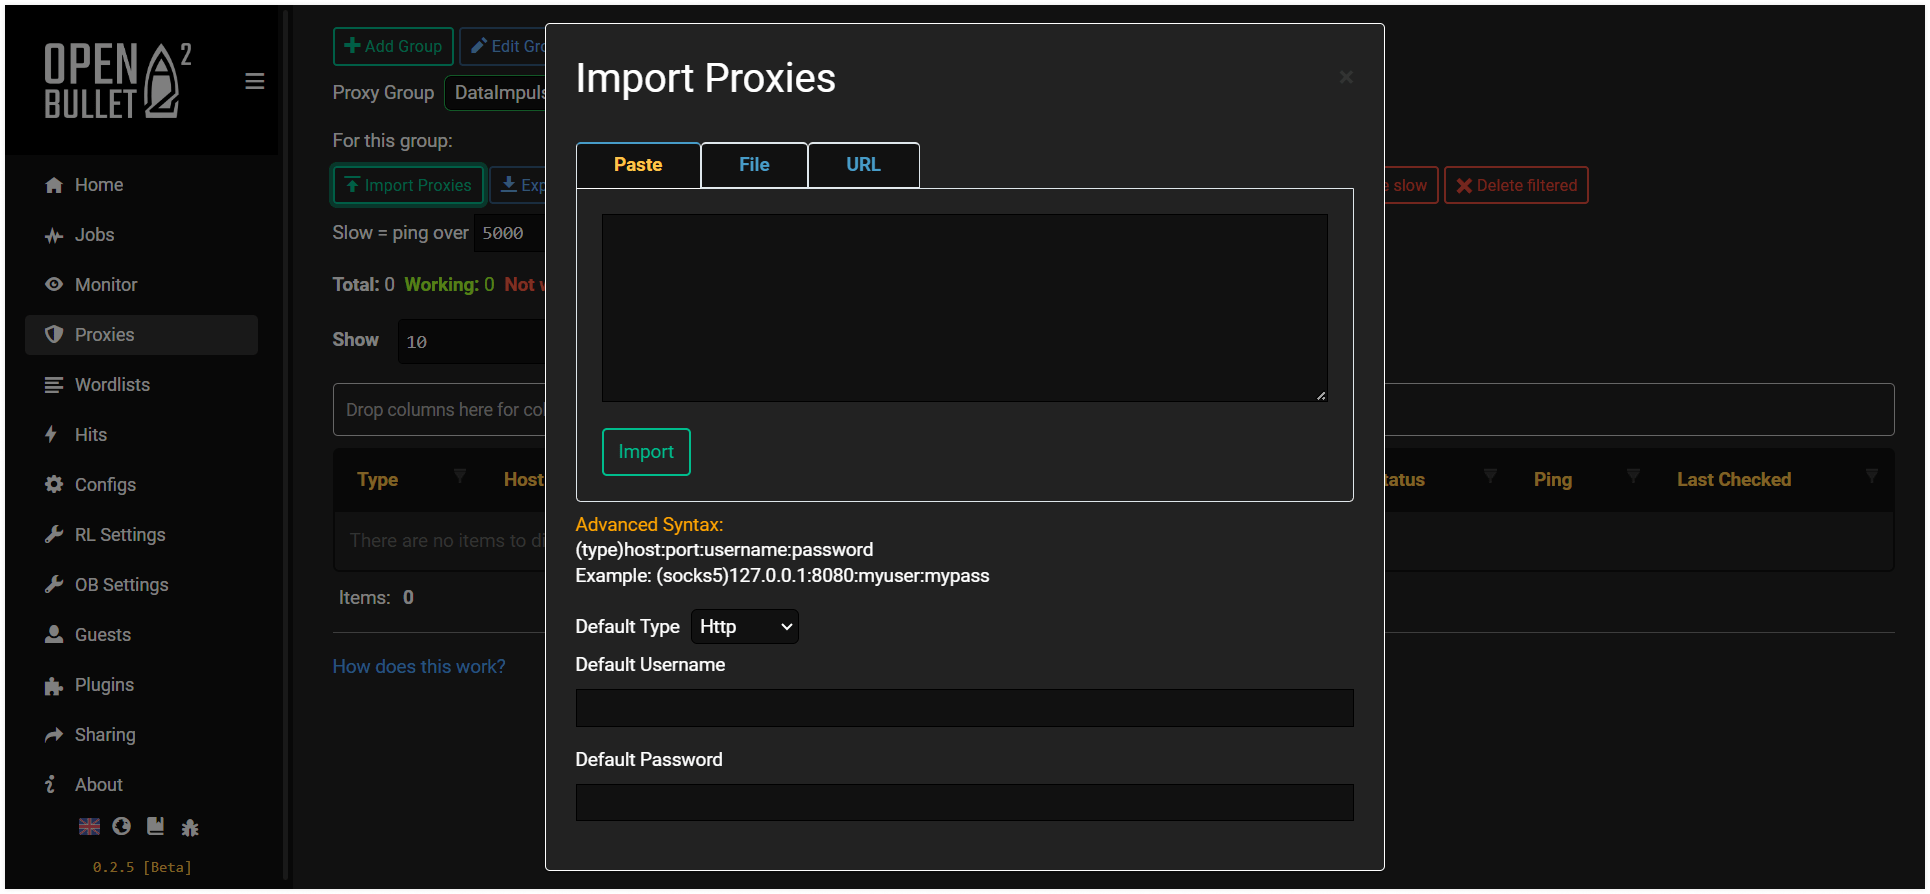1930x894 pixels.
Task: Click the Delete filtered button
Action: point(1516,185)
